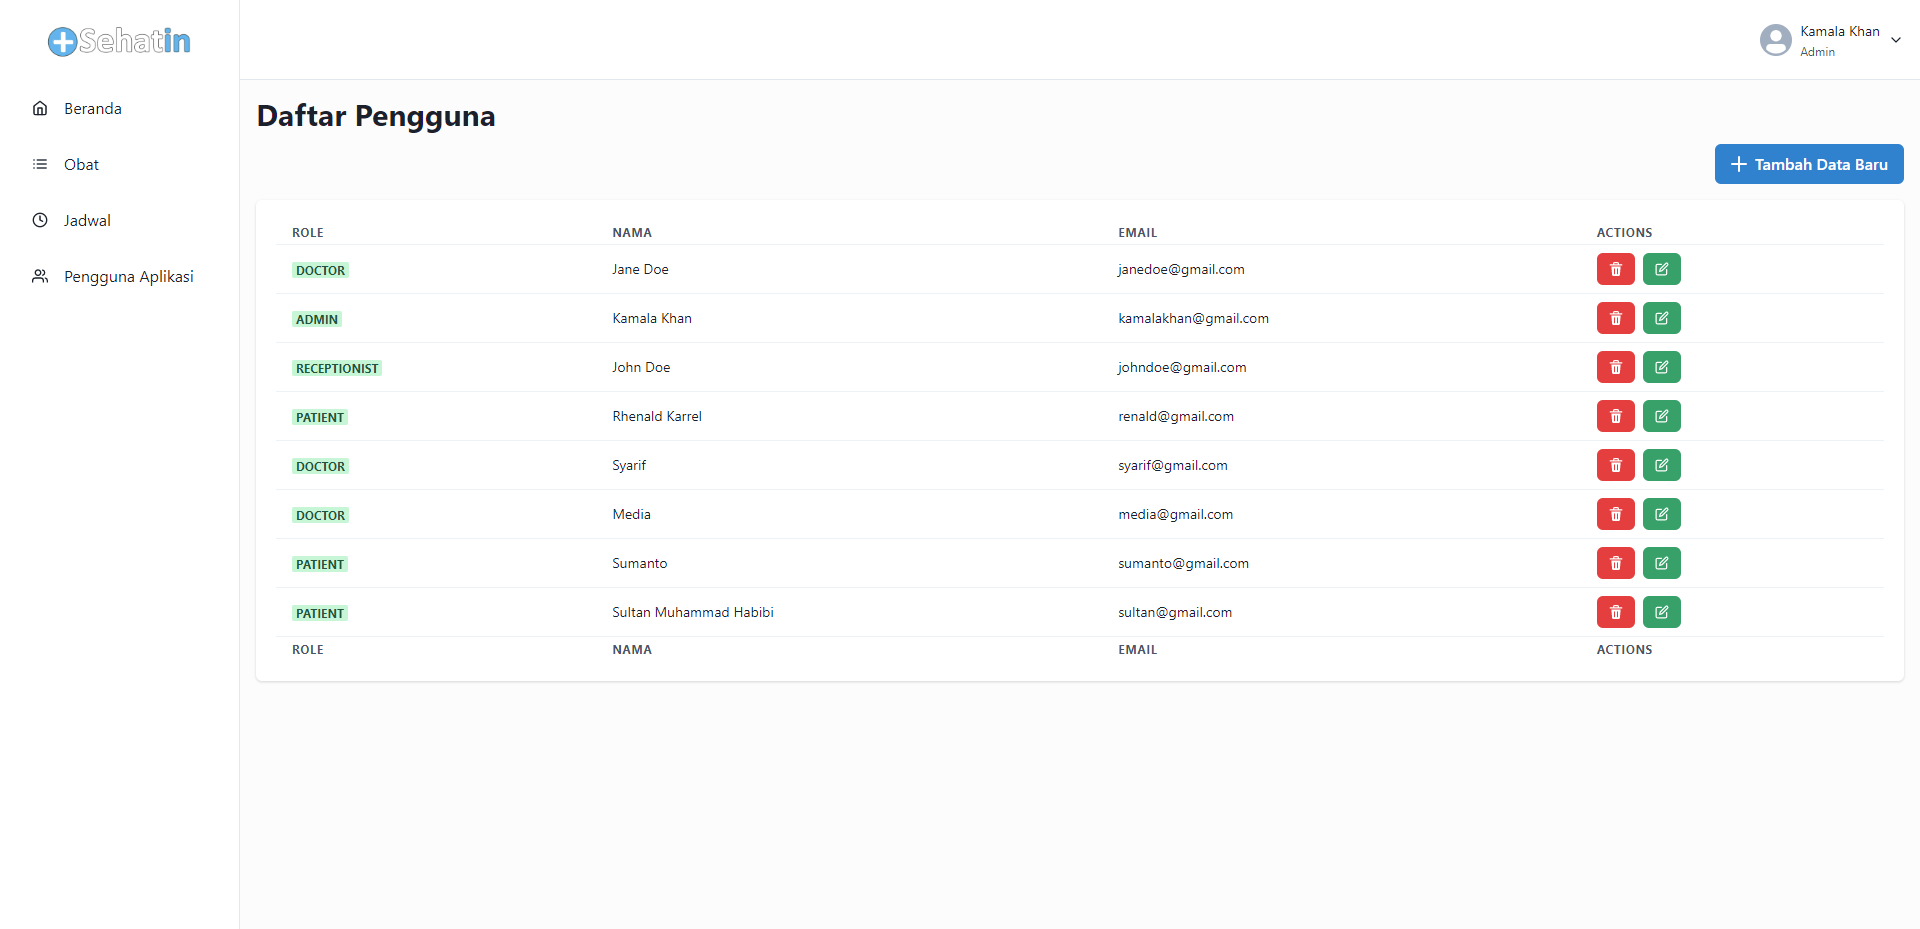The width and height of the screenshot is (1920, 929).
Task: Click the Beranda home icon
Action: click(x=40, y=108)
